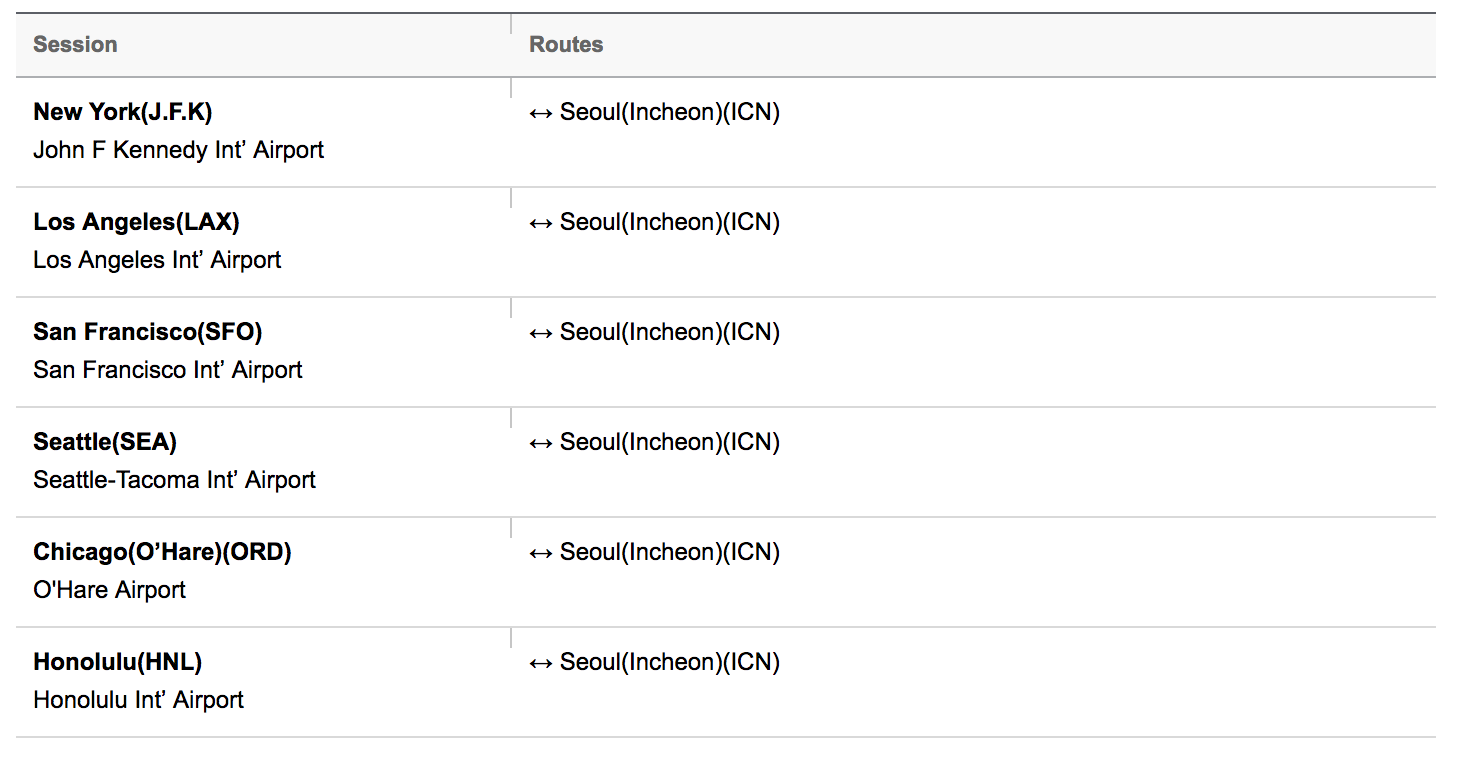The width and height of the screenshot is (1460, 766).
Task: Click the Routes column header
Action: pos(566,45)
